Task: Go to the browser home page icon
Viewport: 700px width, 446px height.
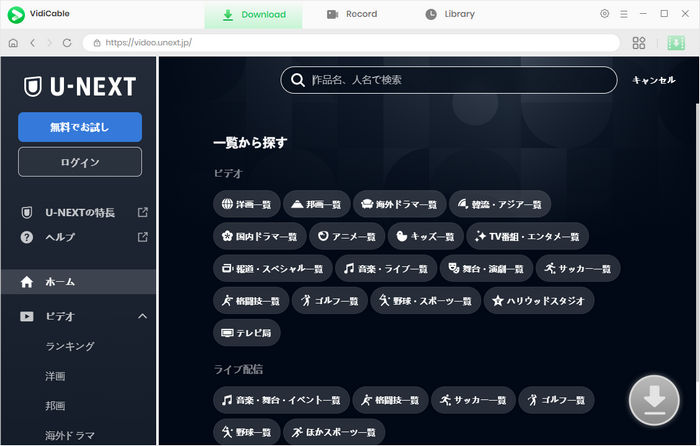Action: pyautogui.click(x=13, y=43)
